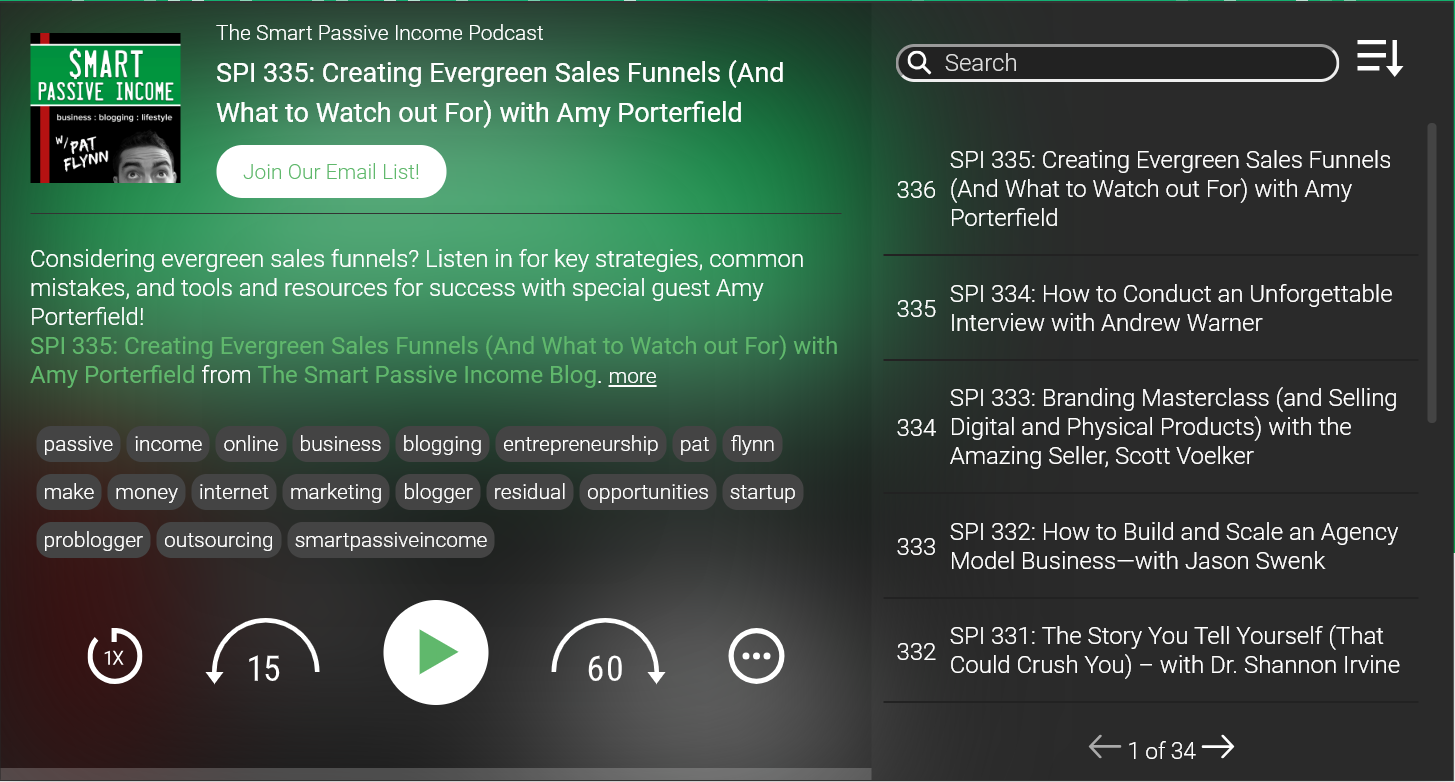
Task: Click the entrepreneurship tag
Action: click(x=580, y=444)
